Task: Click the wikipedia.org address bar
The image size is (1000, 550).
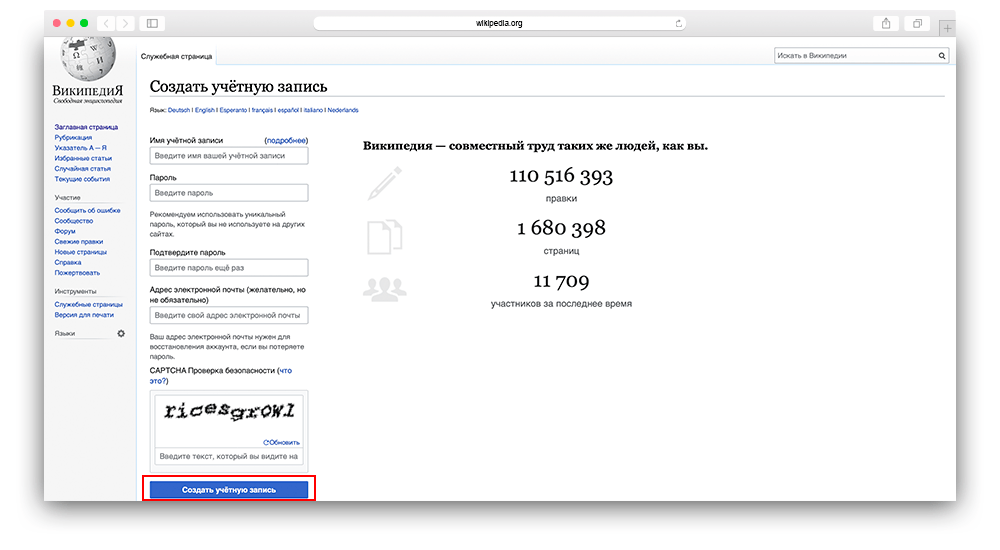Action: click(x=499, y=24)
